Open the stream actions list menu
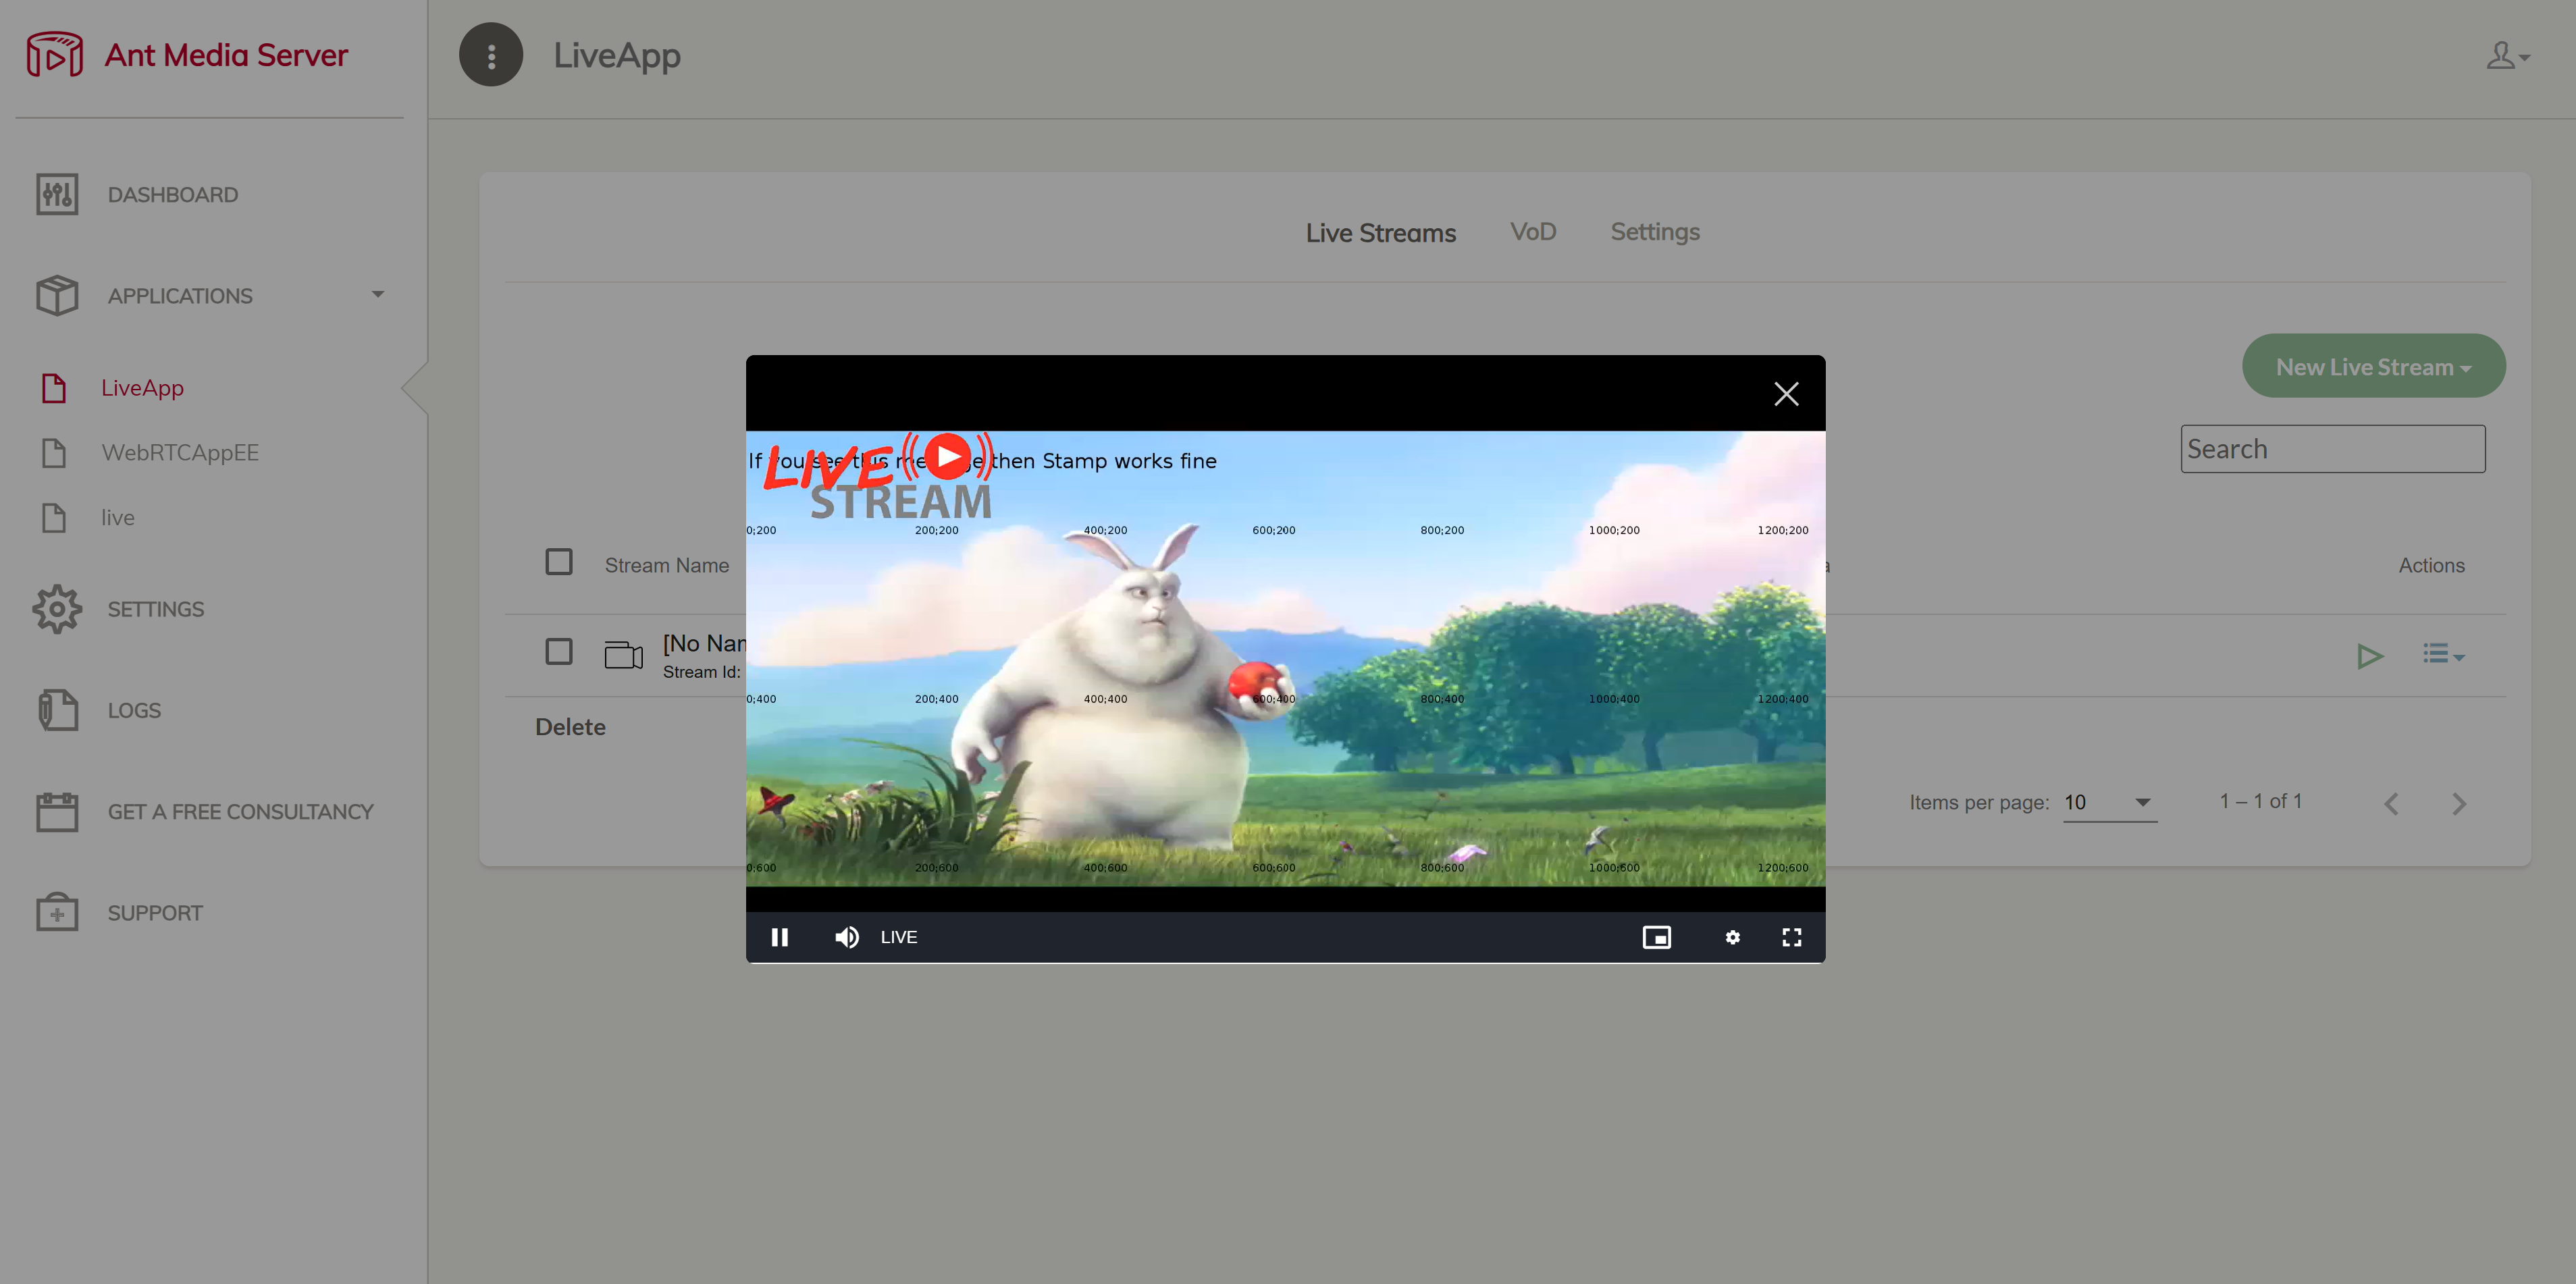2576x1284 pixels. [2443, 655]
